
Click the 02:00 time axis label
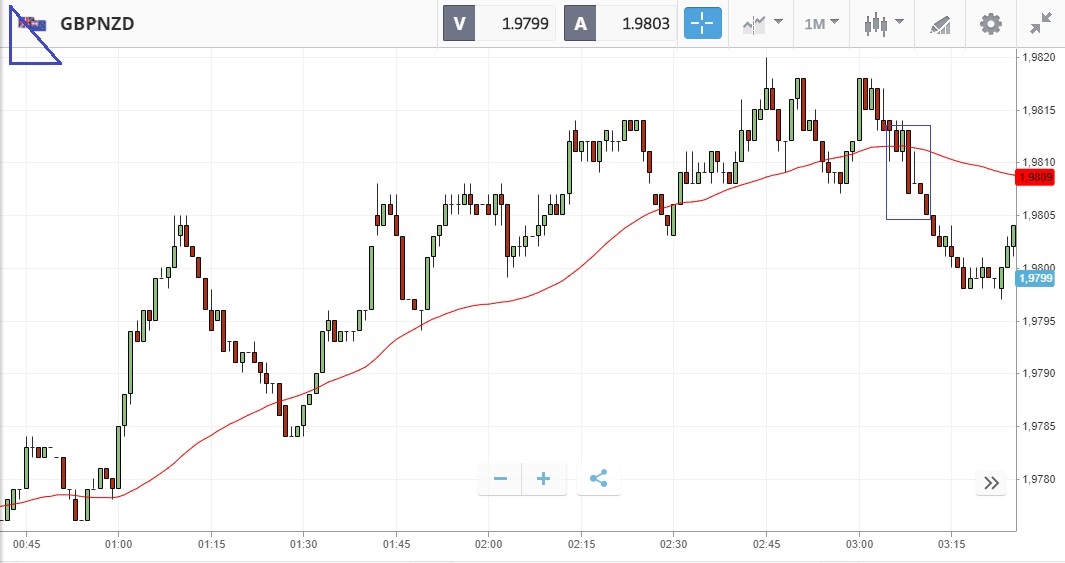pos(488,544)
